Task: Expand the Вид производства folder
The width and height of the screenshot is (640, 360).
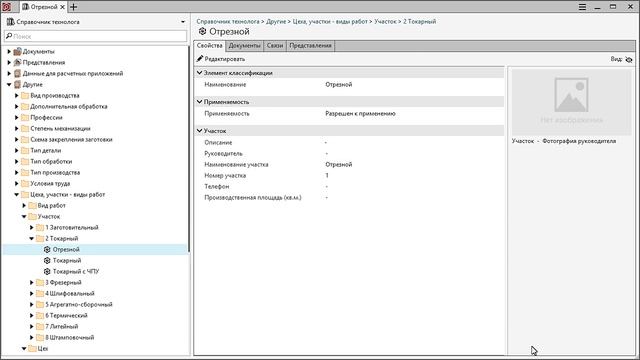Action: click(17, 96)
